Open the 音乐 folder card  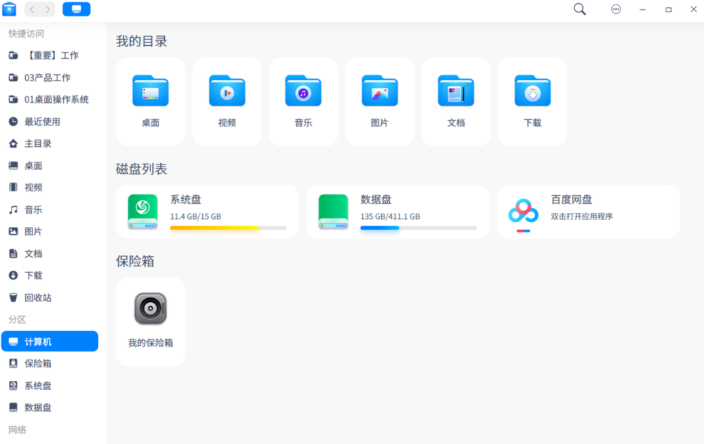point(303,101)
